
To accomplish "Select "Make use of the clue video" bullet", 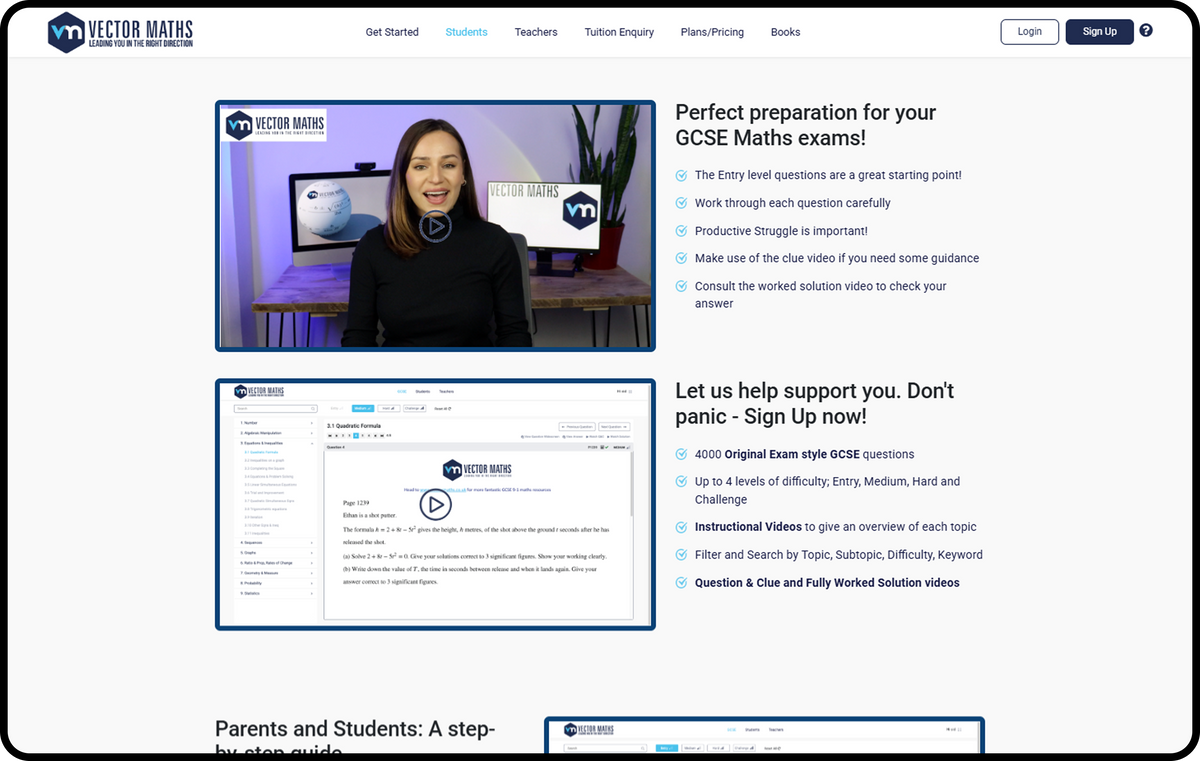I will 837,258.
